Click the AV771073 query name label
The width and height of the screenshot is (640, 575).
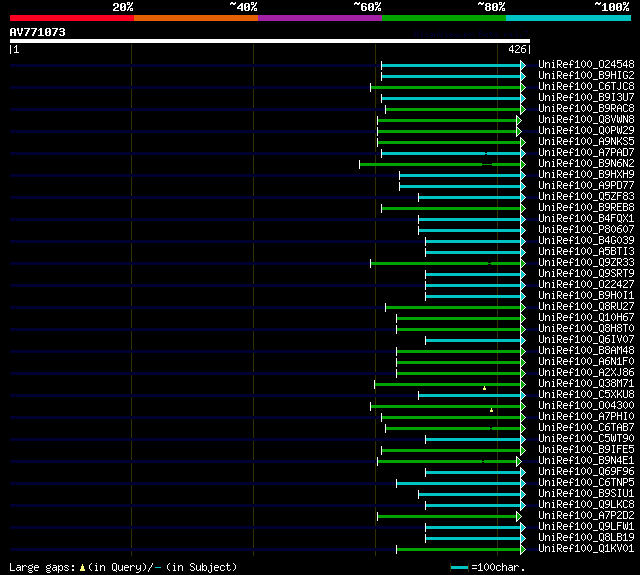click(38, 32)
